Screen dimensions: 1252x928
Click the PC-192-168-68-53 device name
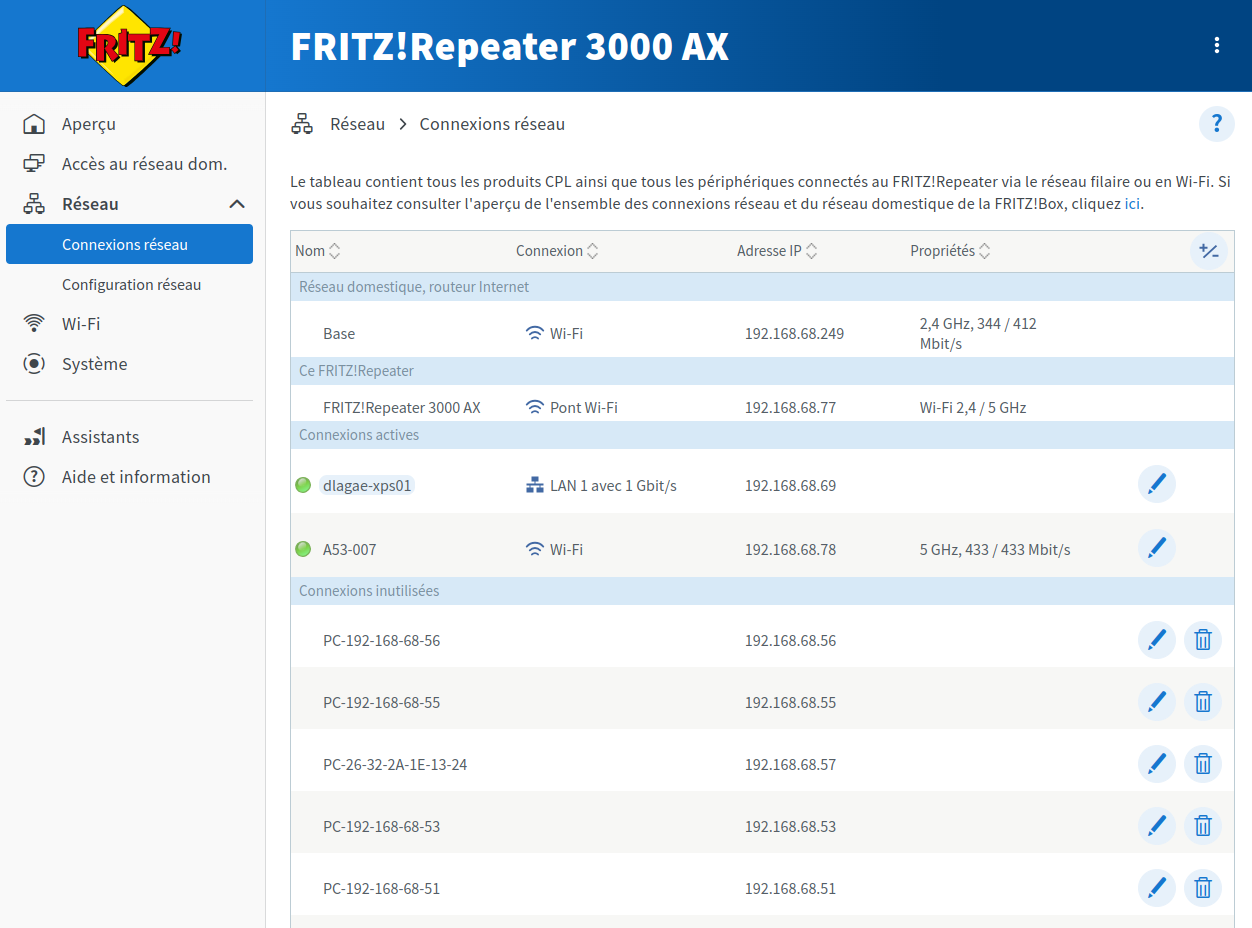click(x=381, y=826)
